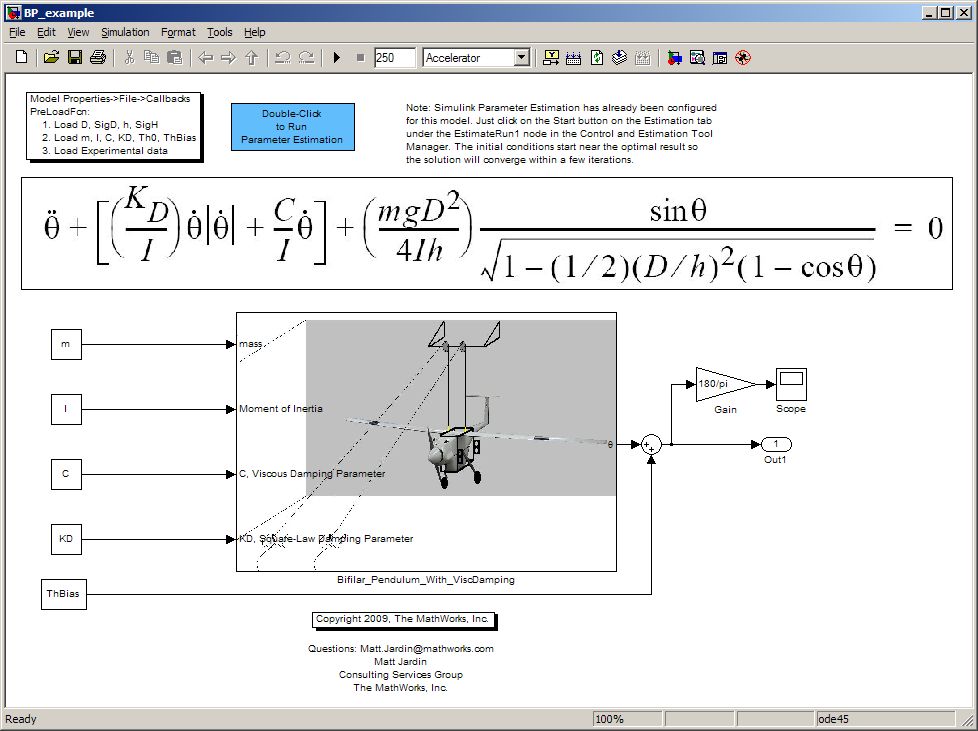Screen dimensions: 978x731
Task: Expand the Accelerator simulation mode dropdown
Action: point(520,58)
